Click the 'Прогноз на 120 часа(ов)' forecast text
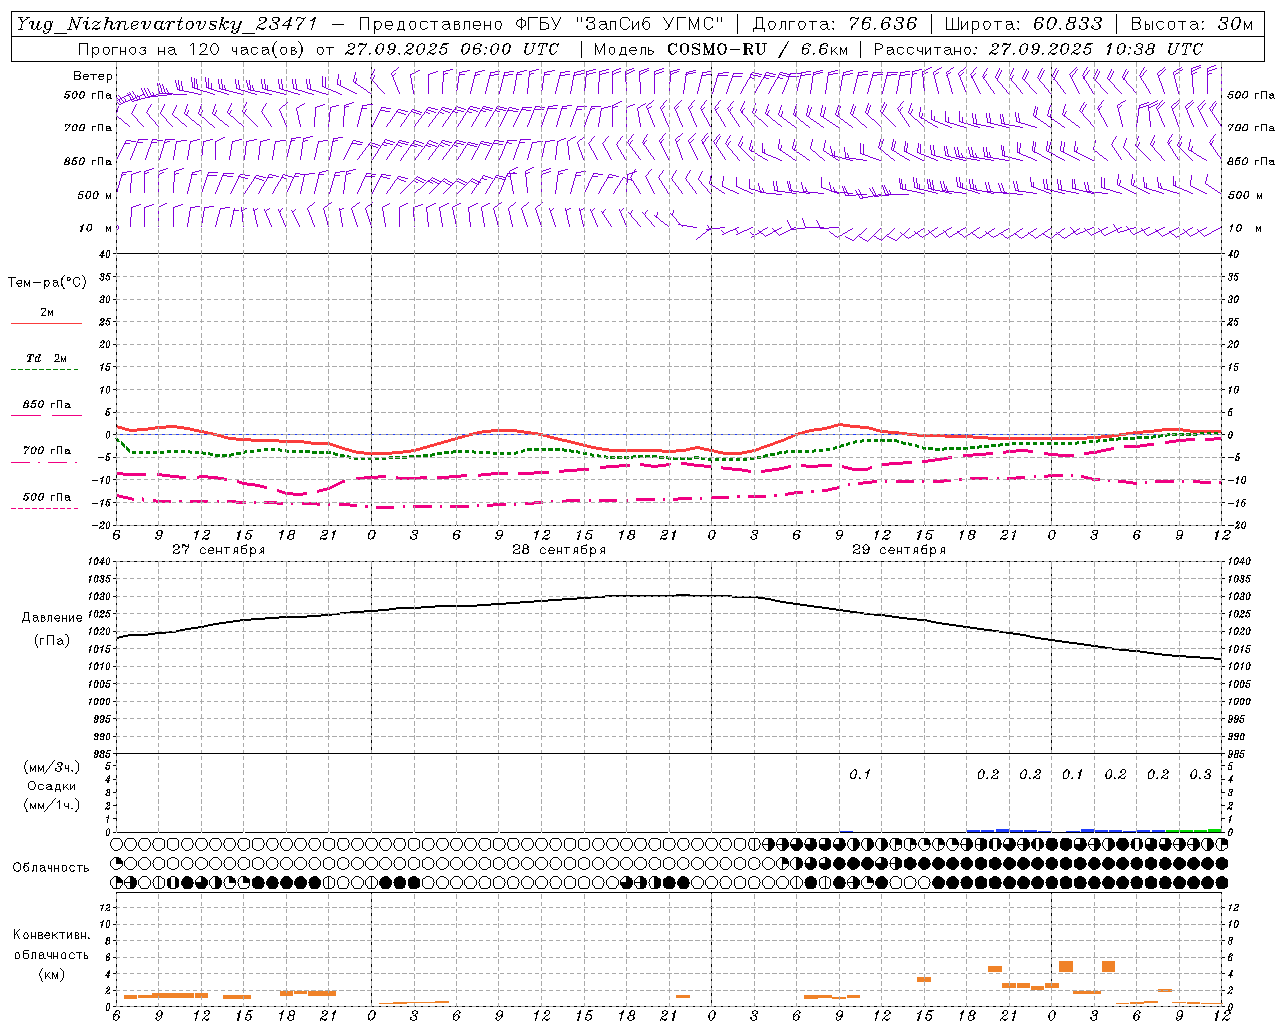This screenshot has width=1280, height=1024. [x=193, y=49]
